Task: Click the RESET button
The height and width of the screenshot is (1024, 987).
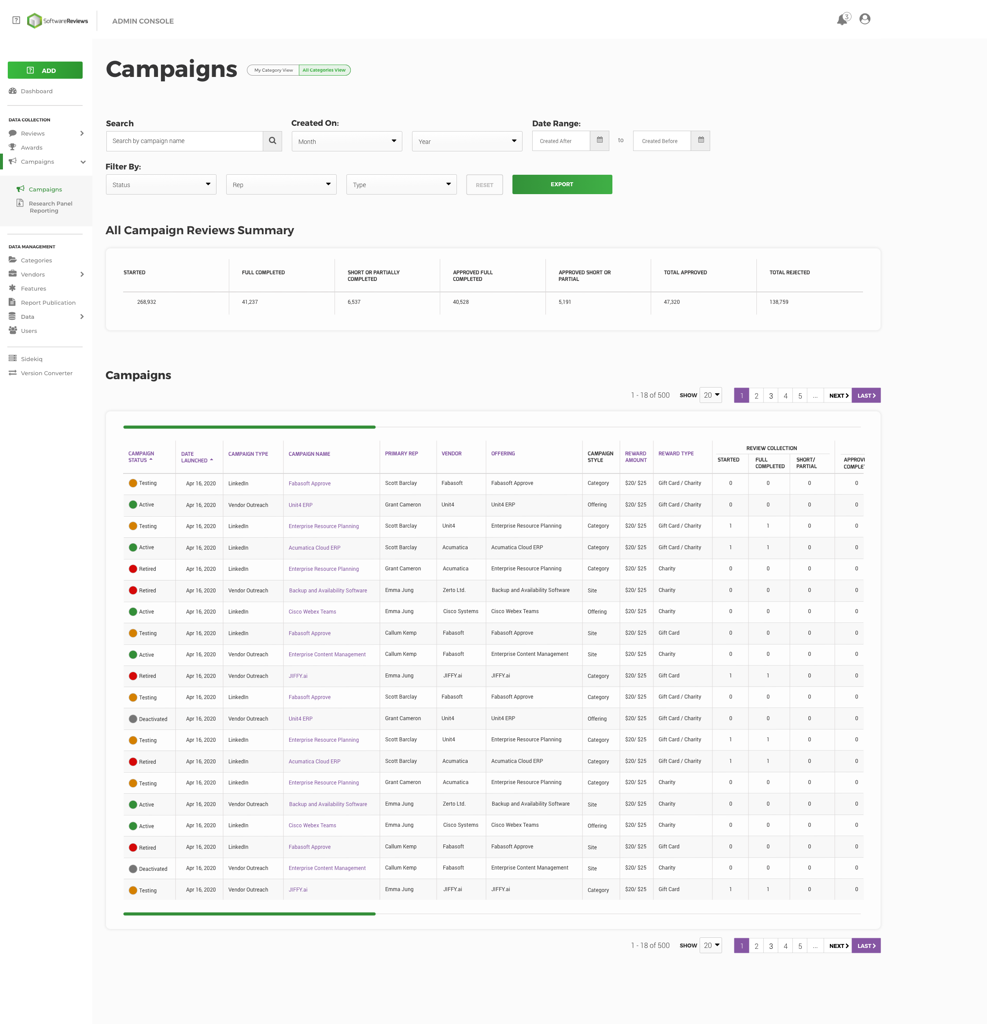Action: coord(485,185)
